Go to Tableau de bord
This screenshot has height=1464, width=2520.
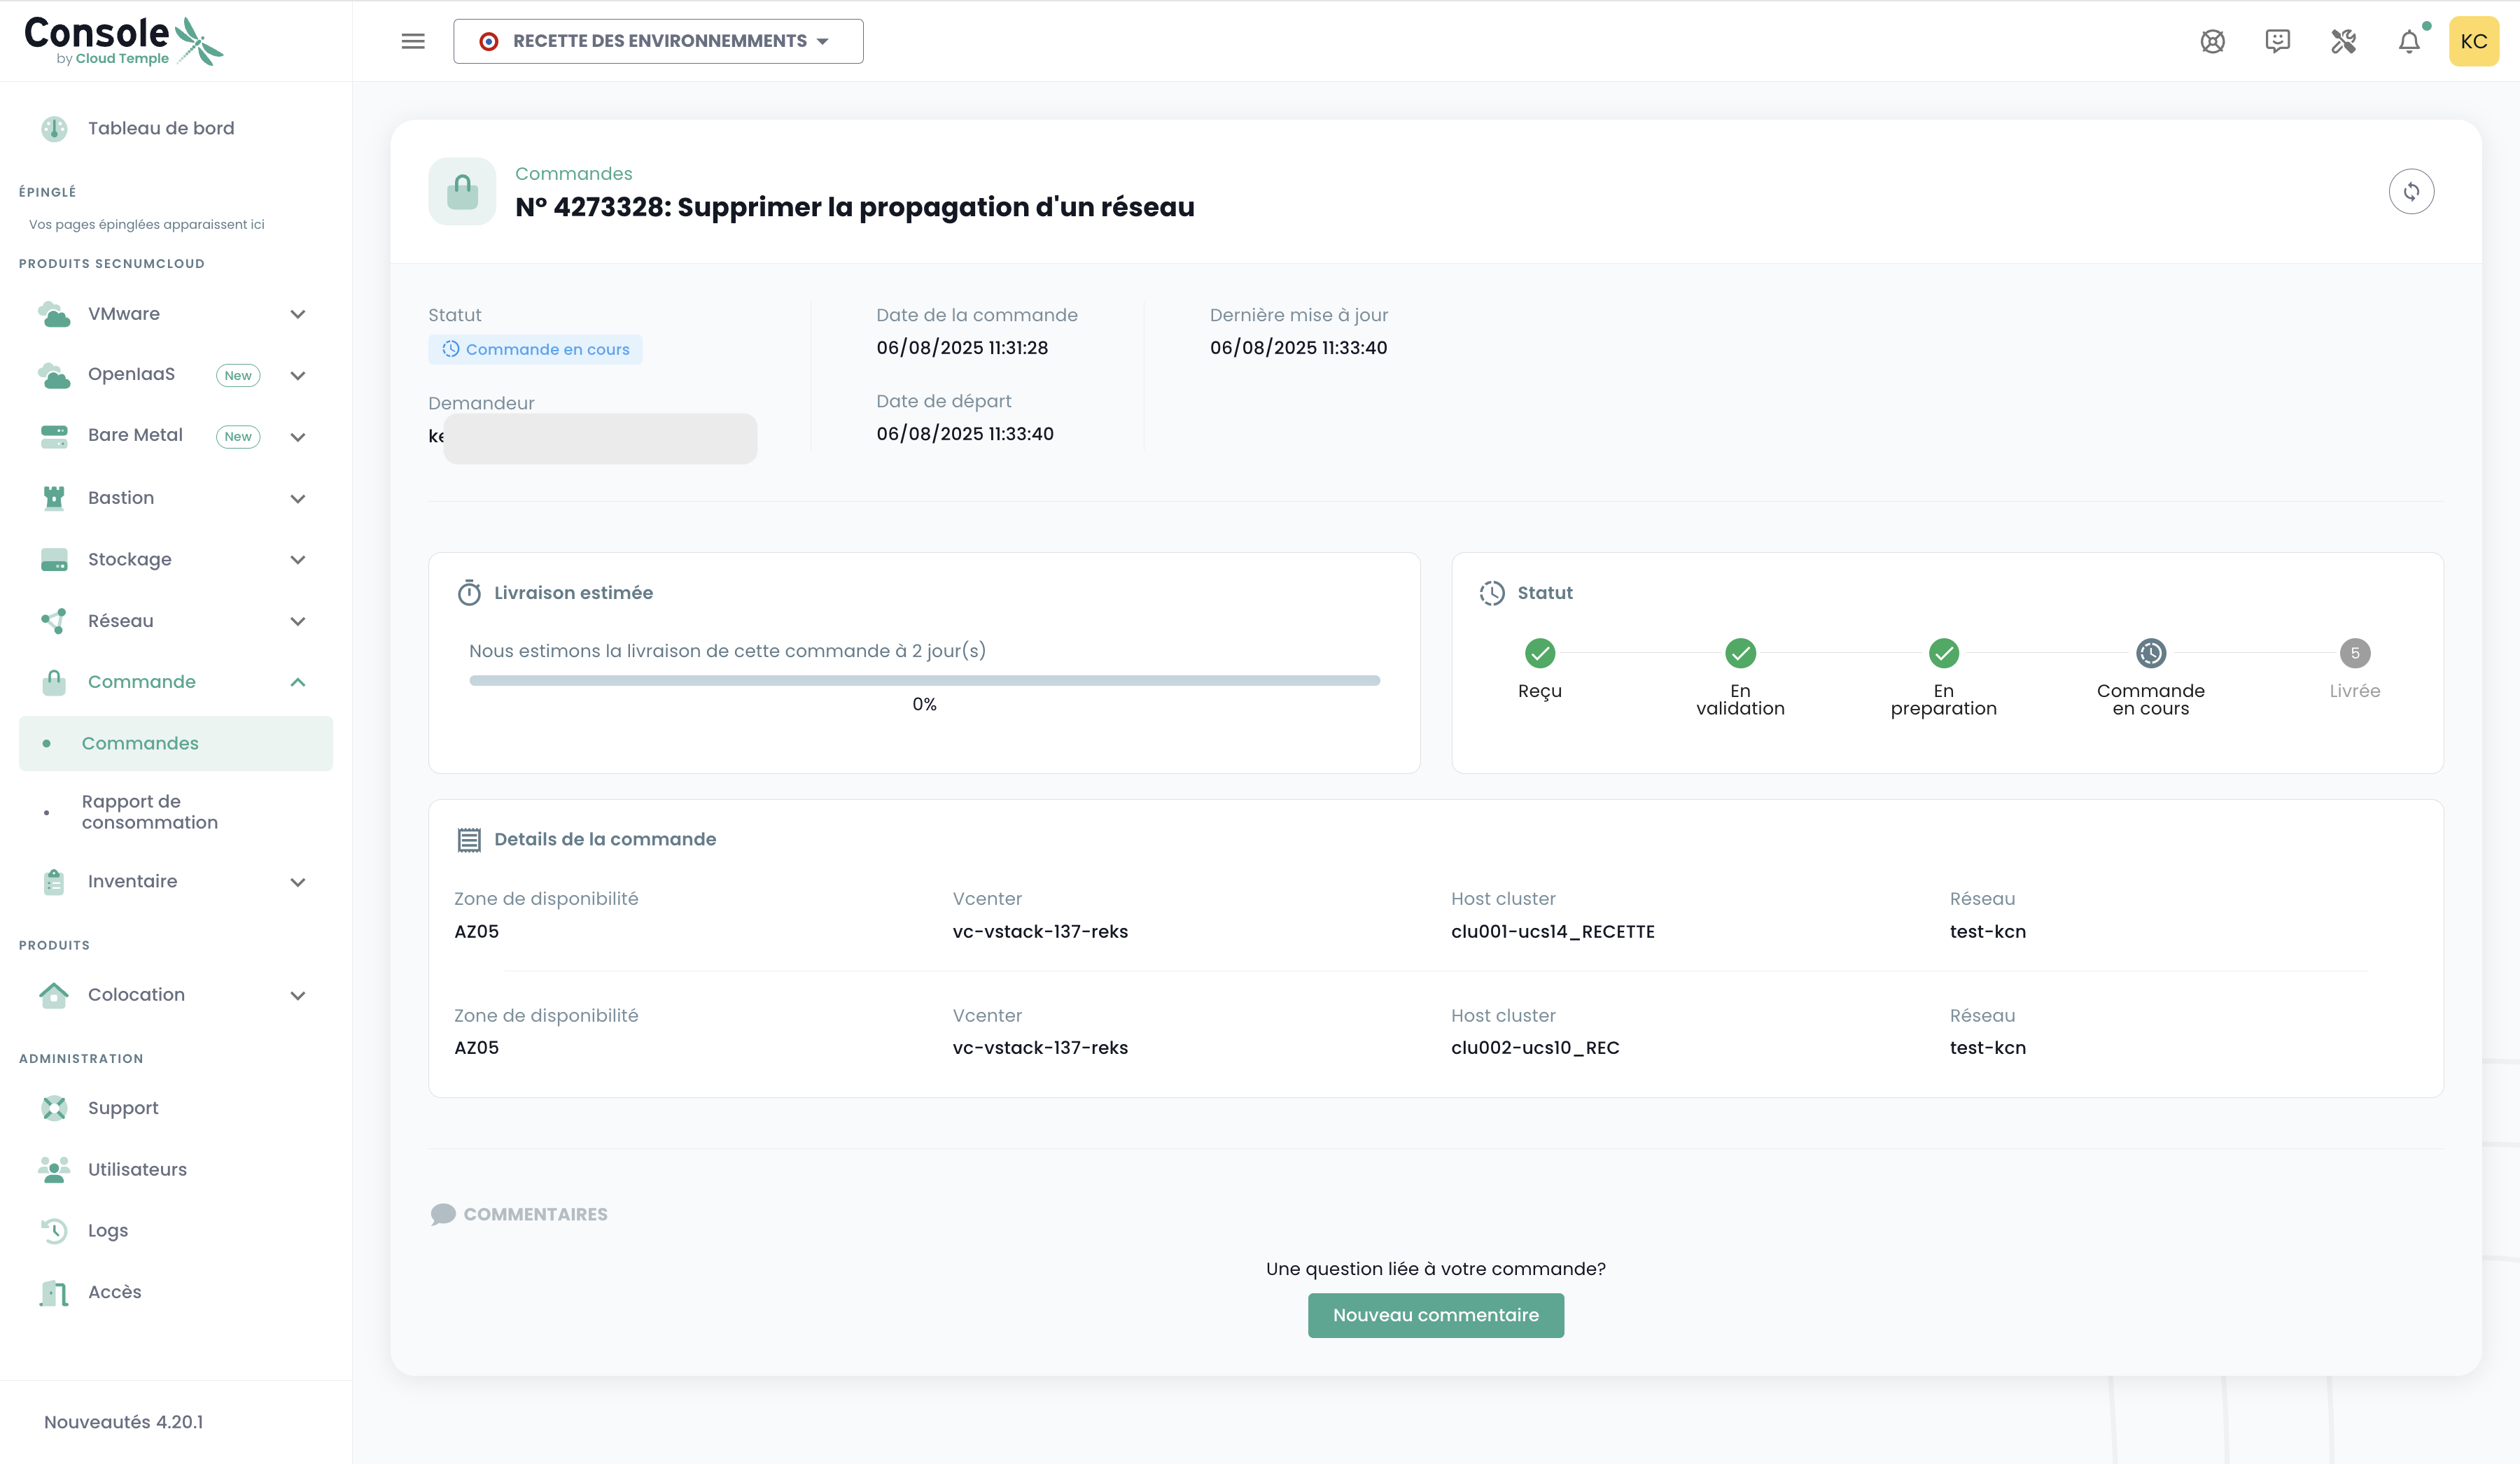160,128
